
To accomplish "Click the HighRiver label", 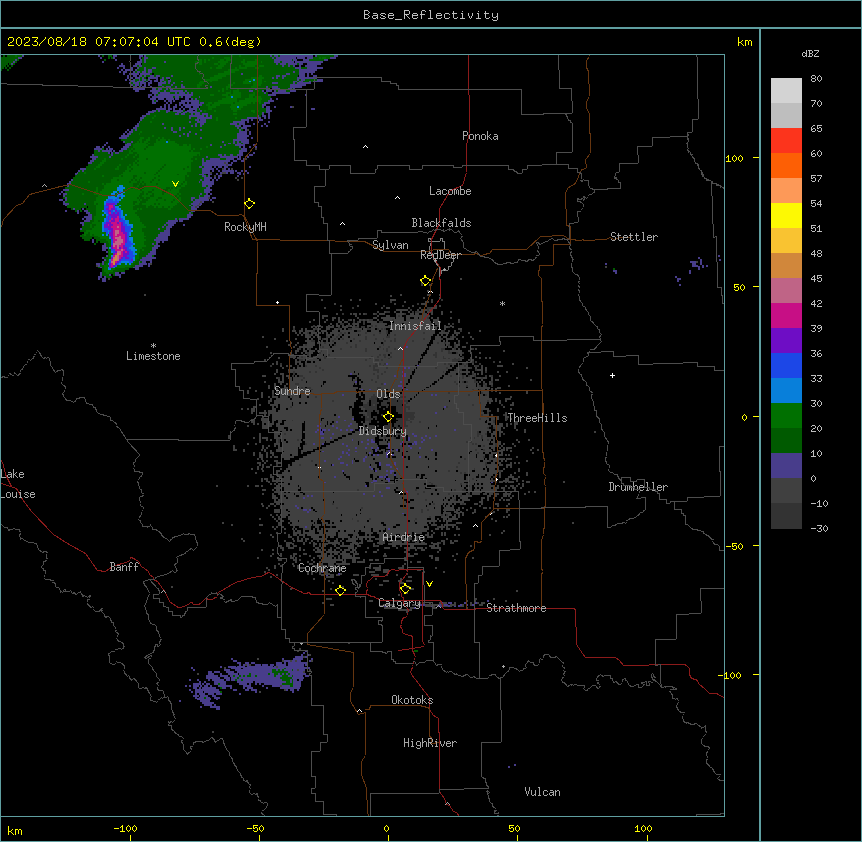I will [430, 743].
